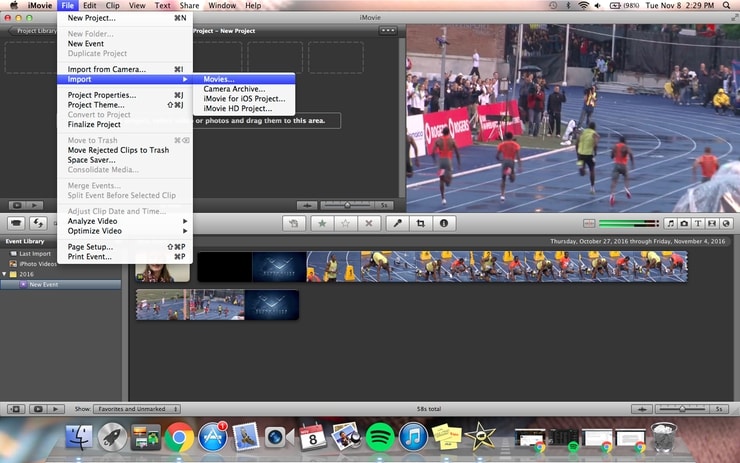Open the App Store from the Dock
This screenshot has height=463, width=740.
point(212,437)
